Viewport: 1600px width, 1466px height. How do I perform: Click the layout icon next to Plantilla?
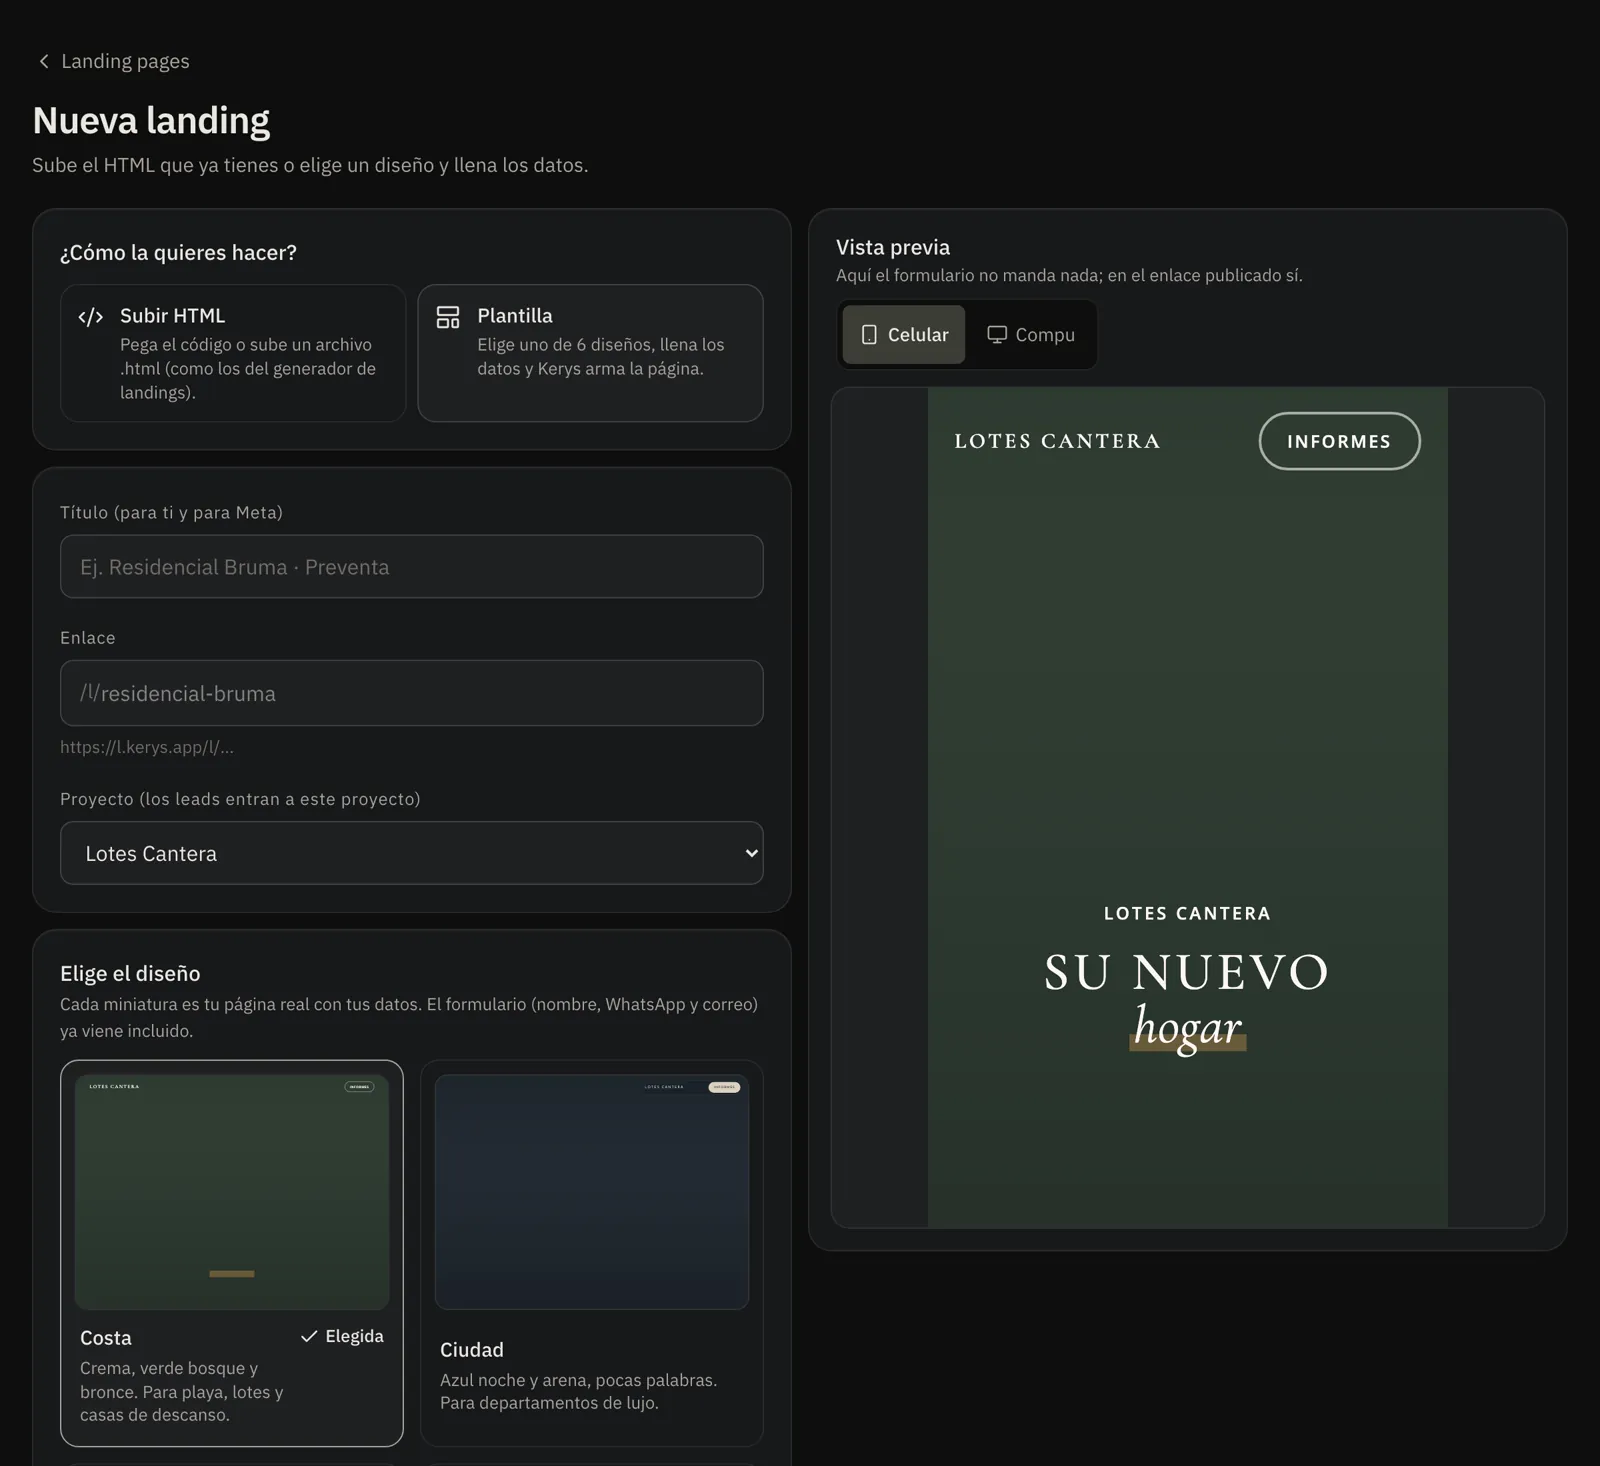(448, 317)
